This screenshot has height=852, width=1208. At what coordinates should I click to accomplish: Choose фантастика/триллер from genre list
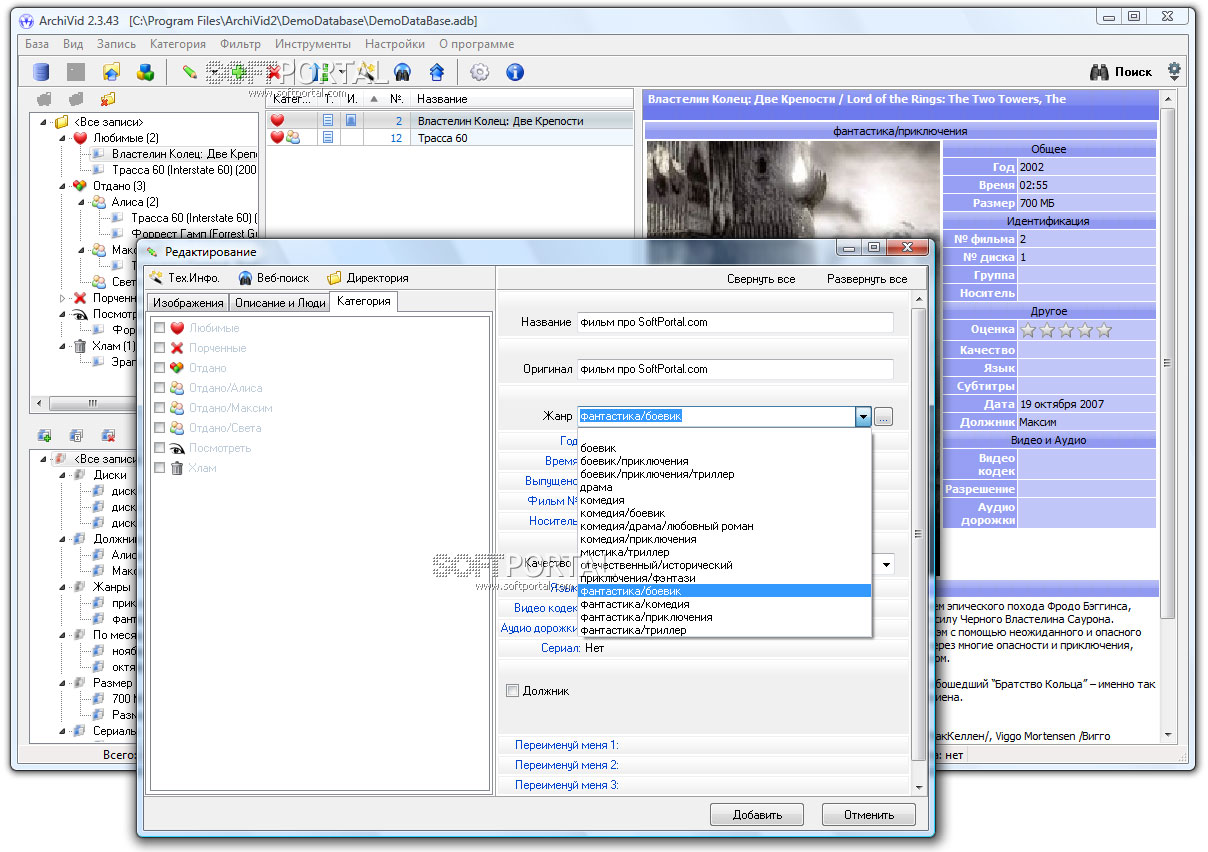click(x=633, y=631)
